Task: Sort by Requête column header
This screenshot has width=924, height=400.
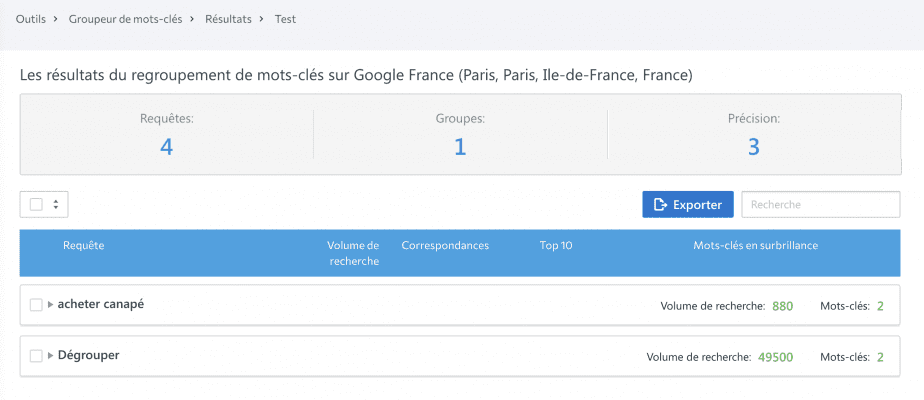Action: [x=84, y=246]
